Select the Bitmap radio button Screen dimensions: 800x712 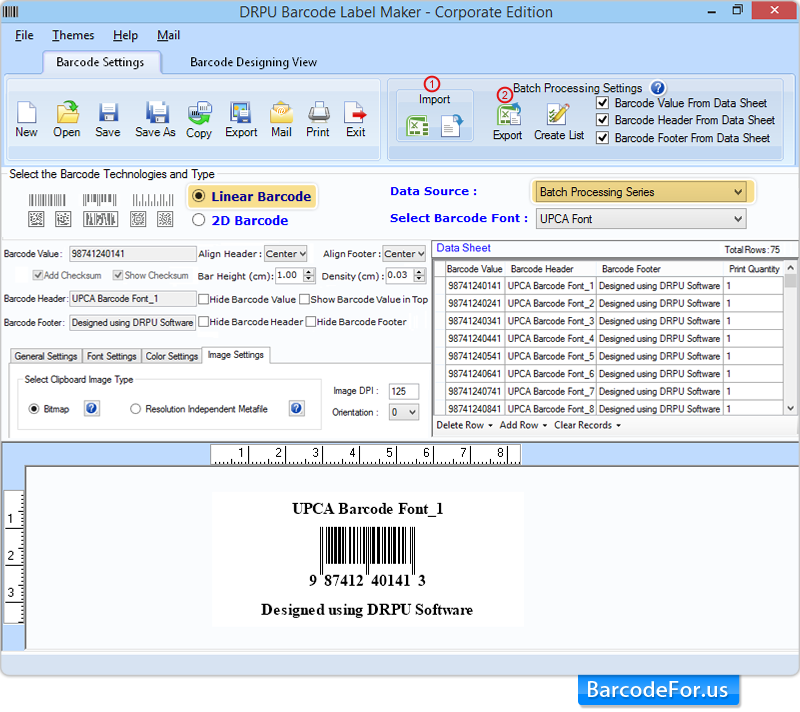tap(34, 409)
